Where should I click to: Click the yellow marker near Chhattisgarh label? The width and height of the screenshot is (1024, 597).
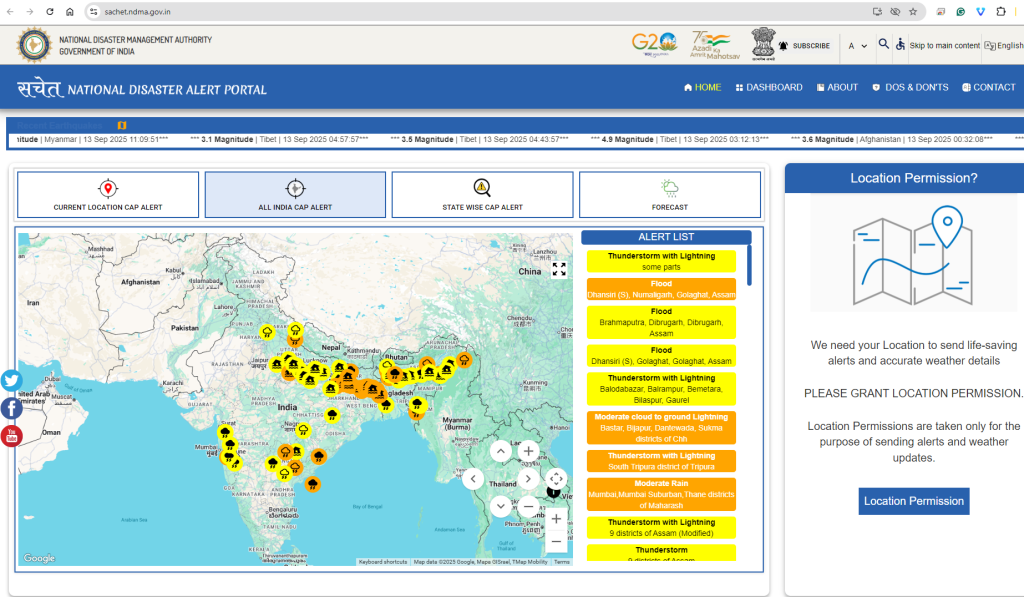click(332, 415)
